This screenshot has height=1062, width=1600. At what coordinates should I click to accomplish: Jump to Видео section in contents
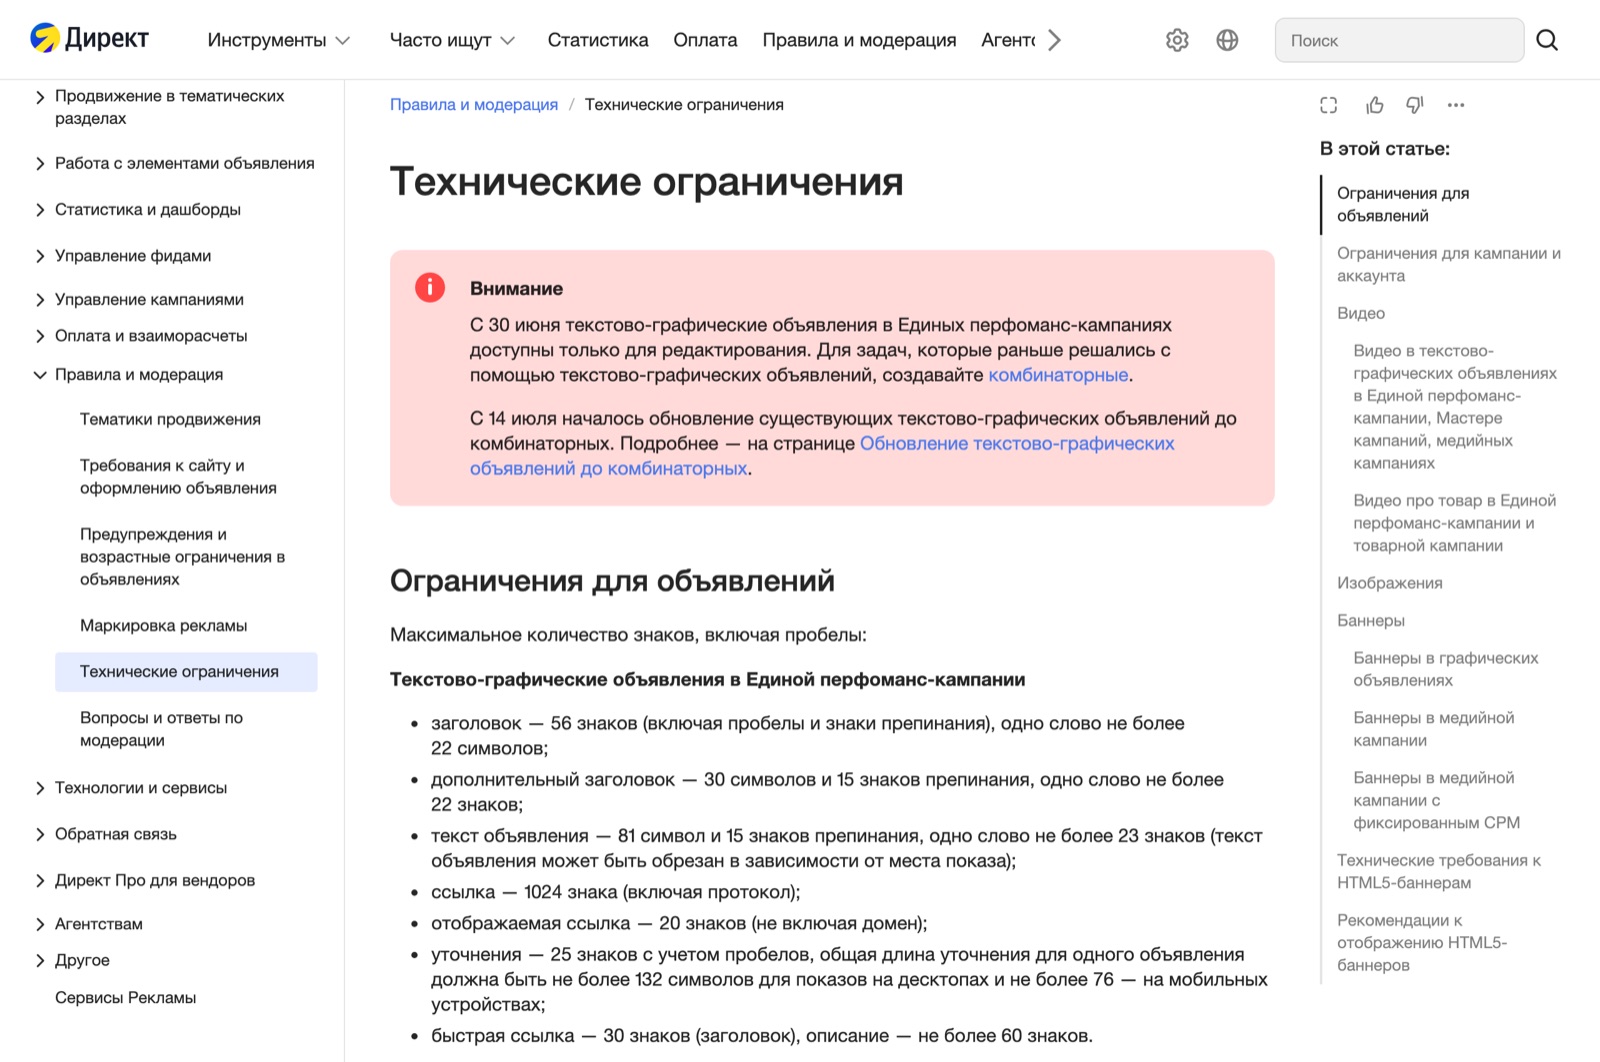pos(1361,313)
